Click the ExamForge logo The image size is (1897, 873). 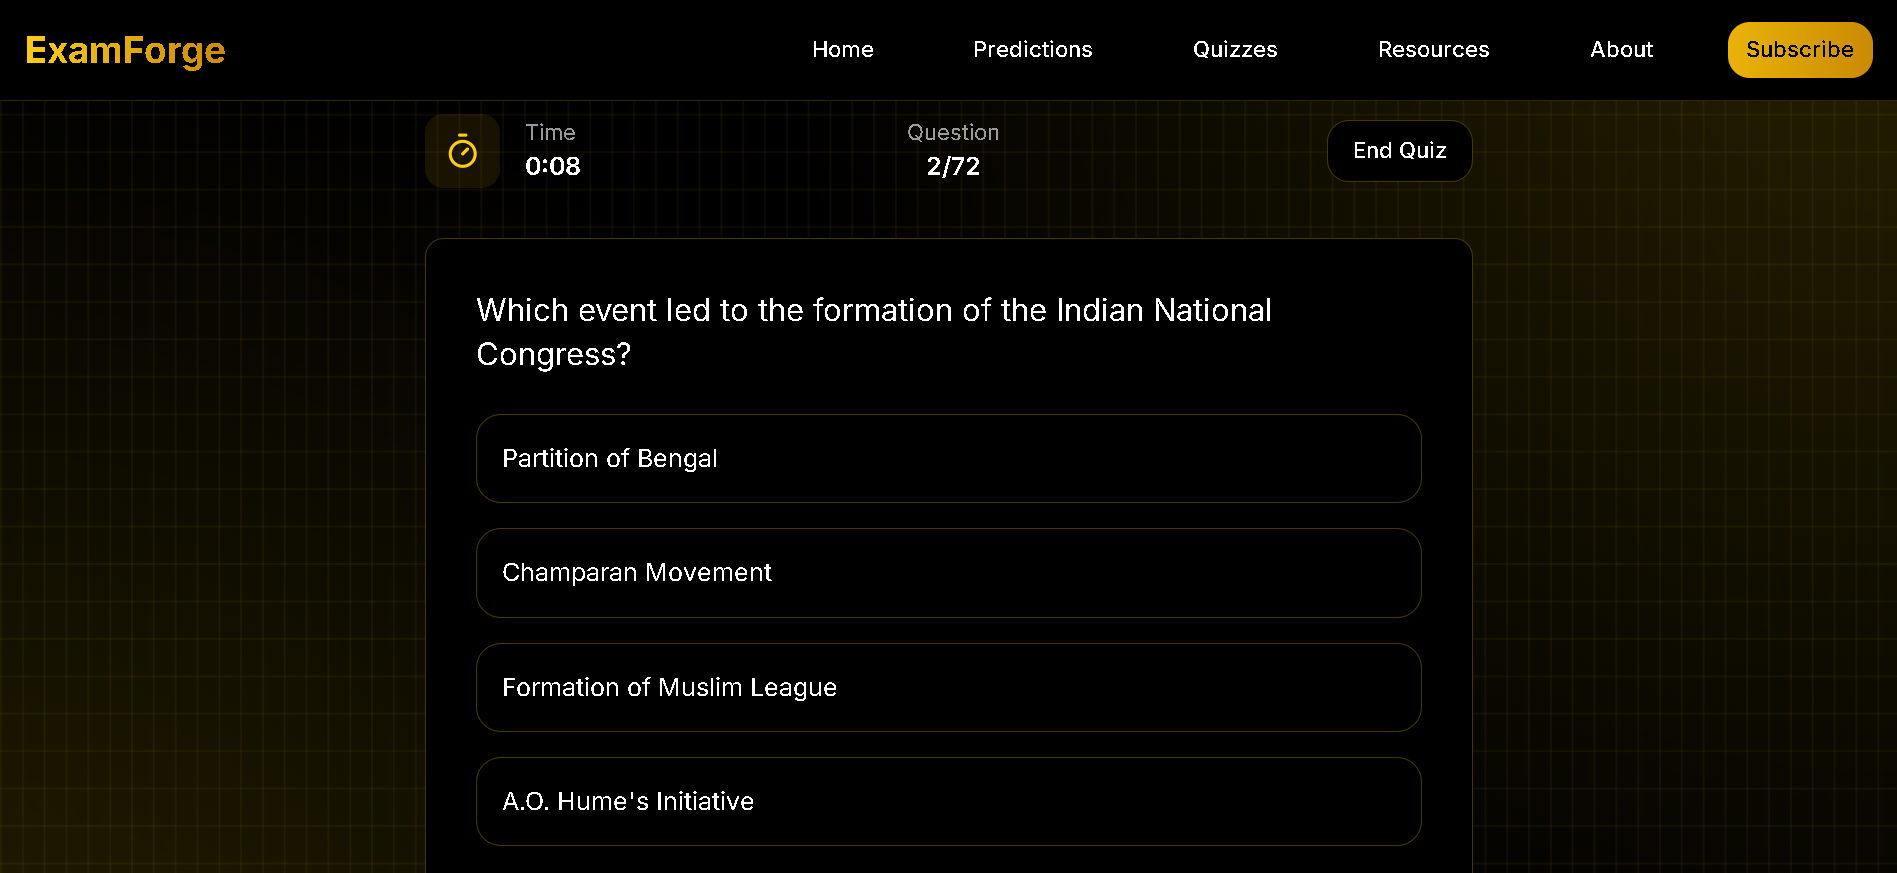[x=125, y=49]
